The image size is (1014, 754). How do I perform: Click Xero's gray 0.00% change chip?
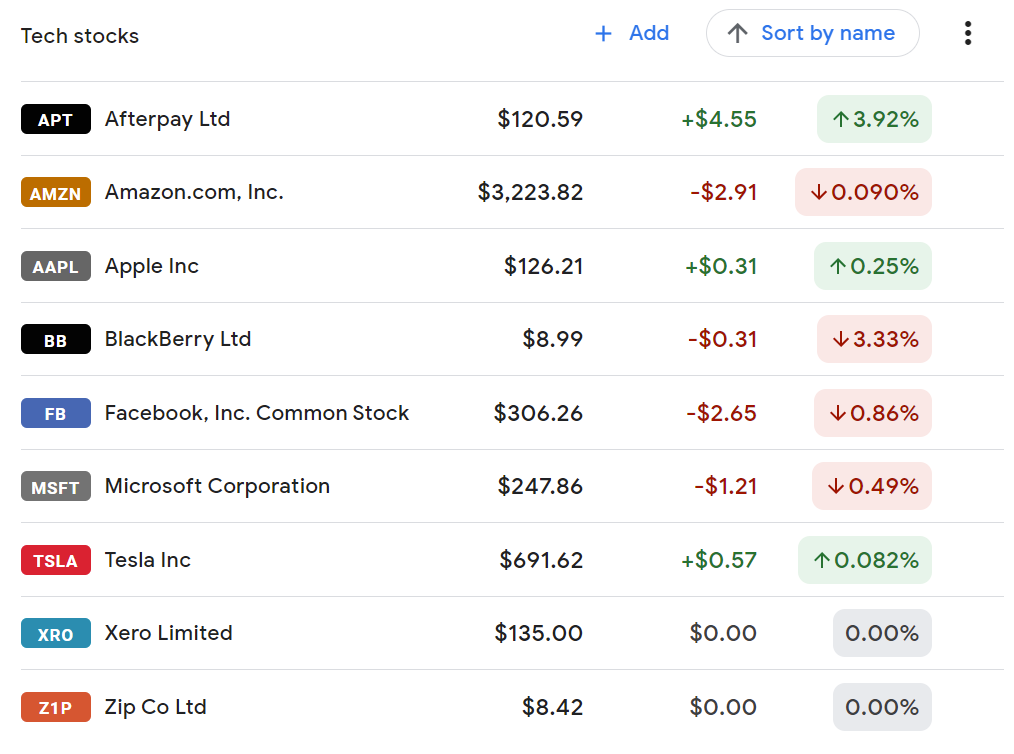[x=882, y=633]
